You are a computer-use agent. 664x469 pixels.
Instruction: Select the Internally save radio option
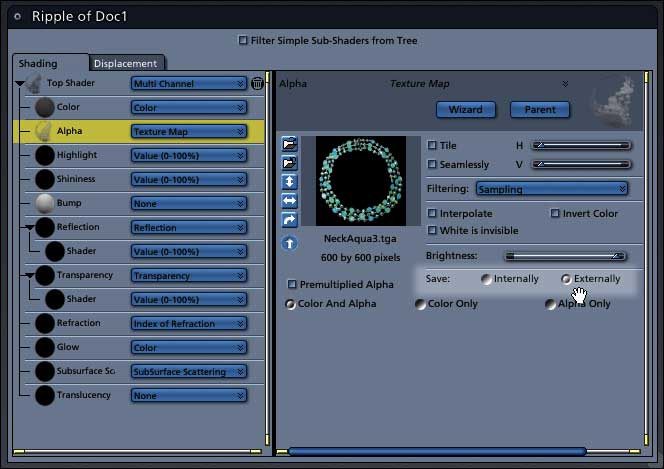coord(487,279)
